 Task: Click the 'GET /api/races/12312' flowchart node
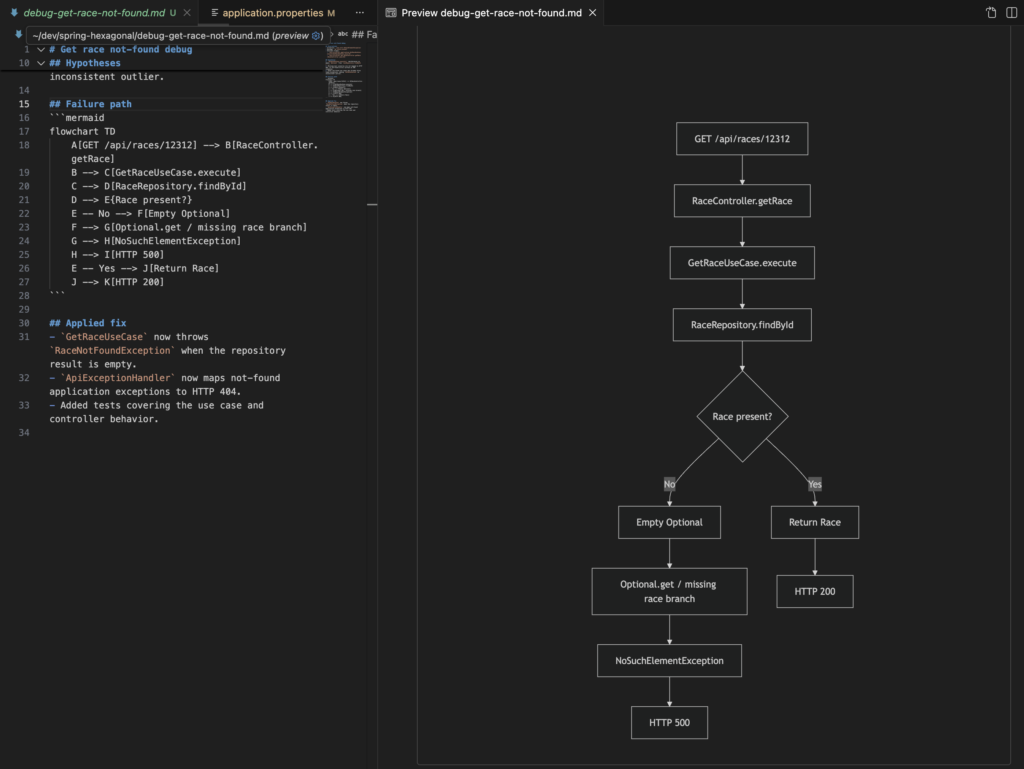742,139
